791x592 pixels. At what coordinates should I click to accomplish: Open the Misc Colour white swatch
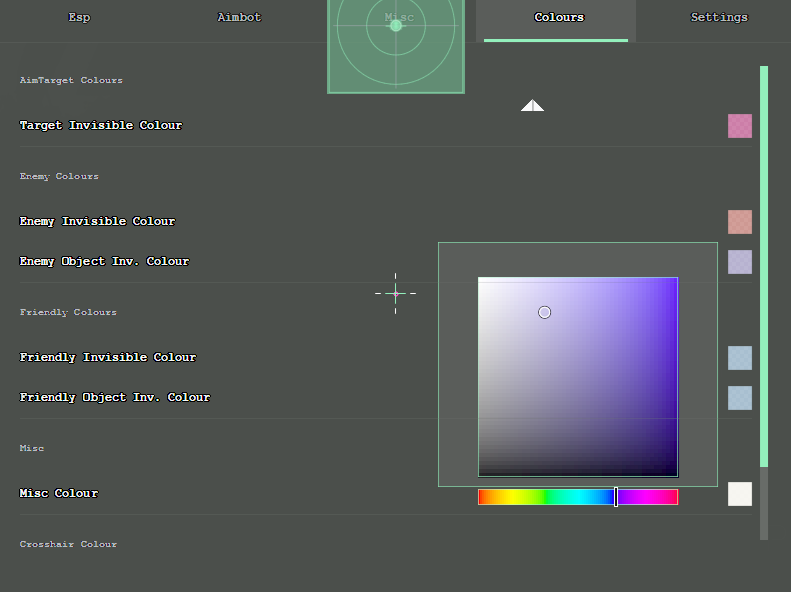(x=740, y=494)
